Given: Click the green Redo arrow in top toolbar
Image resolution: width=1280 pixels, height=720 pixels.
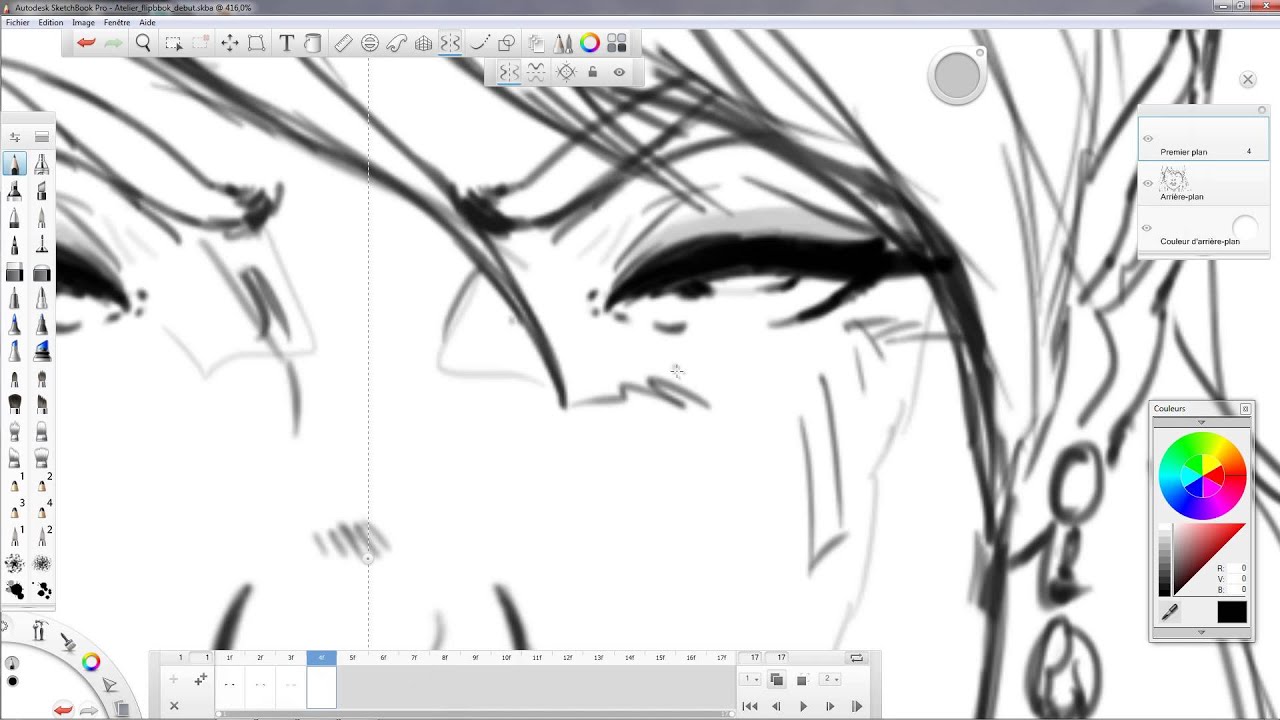Looking at the screenshot, I should click(114, 43).
